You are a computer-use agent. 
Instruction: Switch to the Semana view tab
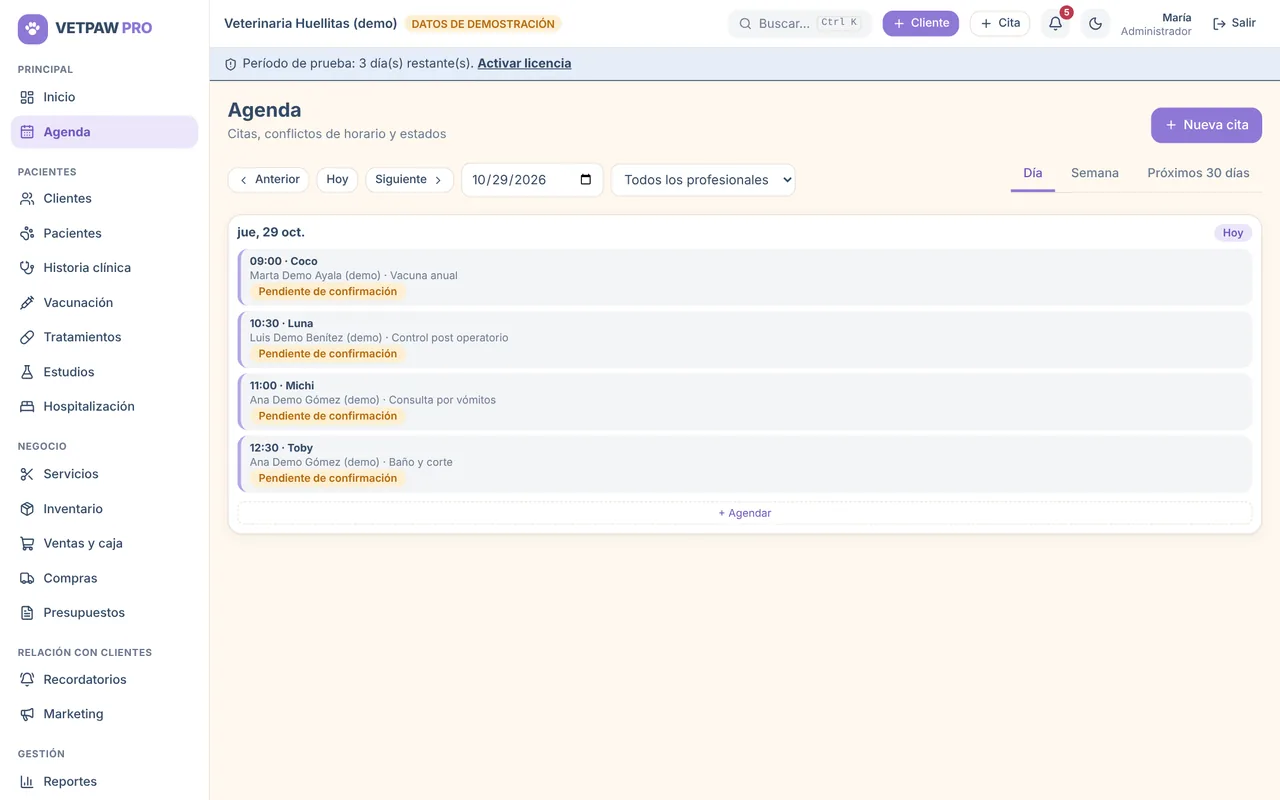[1095, 173]
